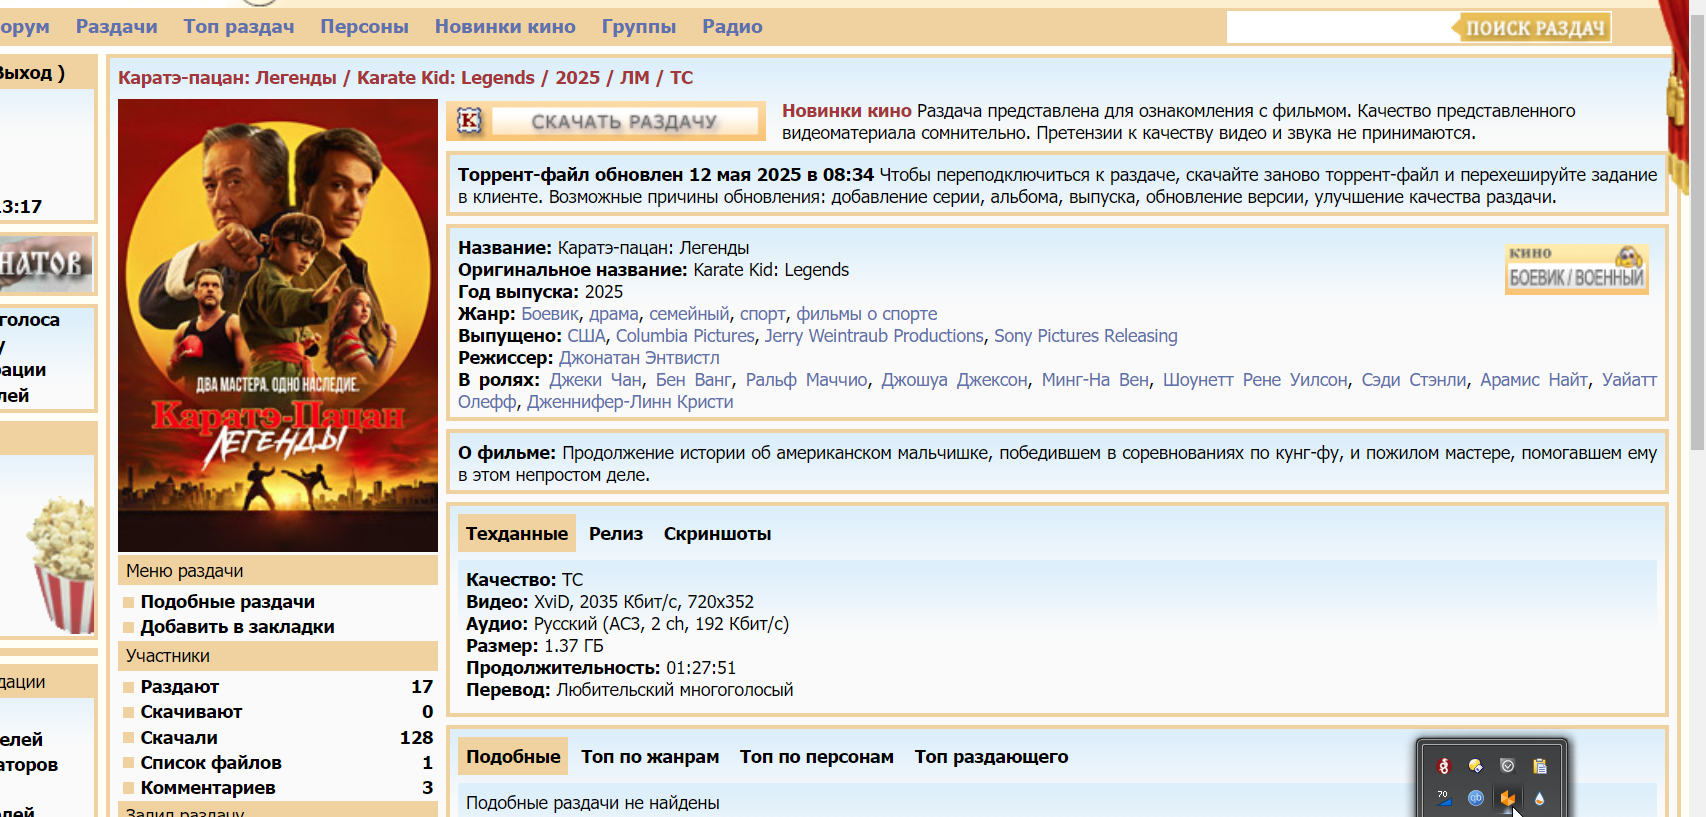Click Добавить в закладки

pyautogui.click(x=238, y=627)
